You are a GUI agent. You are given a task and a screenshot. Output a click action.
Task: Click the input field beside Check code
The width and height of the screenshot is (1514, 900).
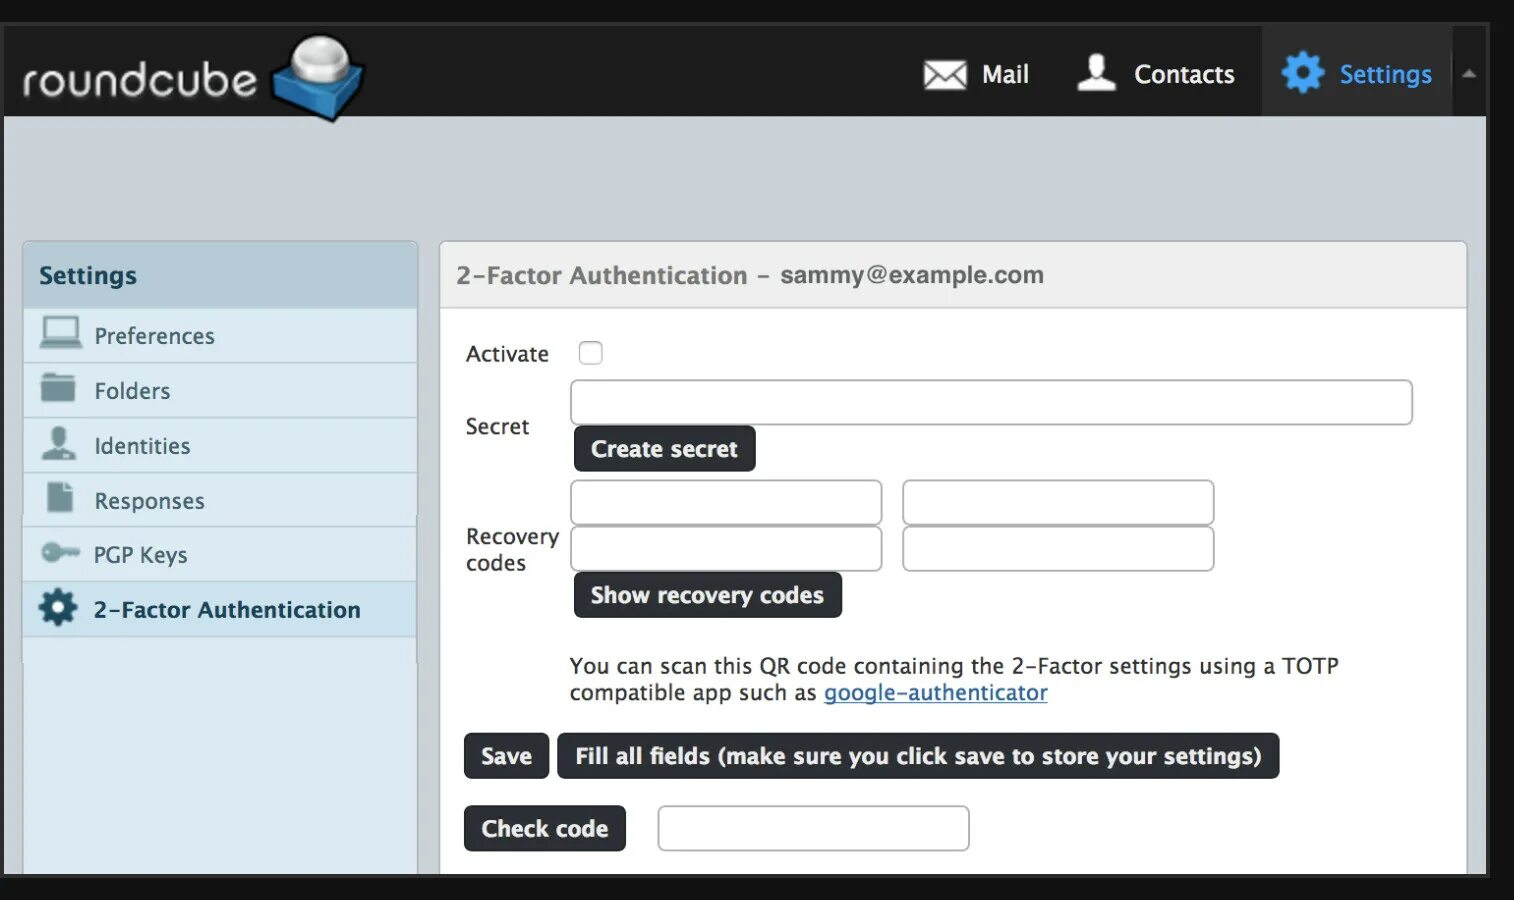813,828
